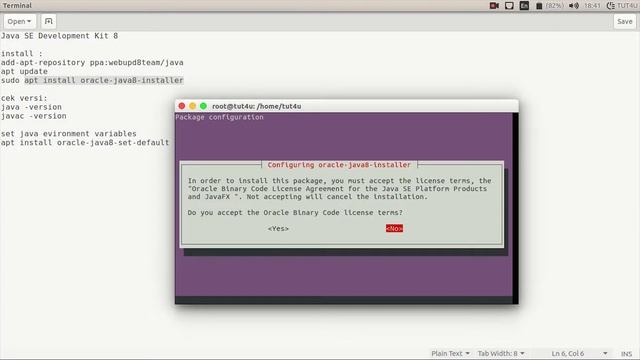Screen dimensions: 640x360
Task: Save the document with Save button
Action: pos(624,21)
